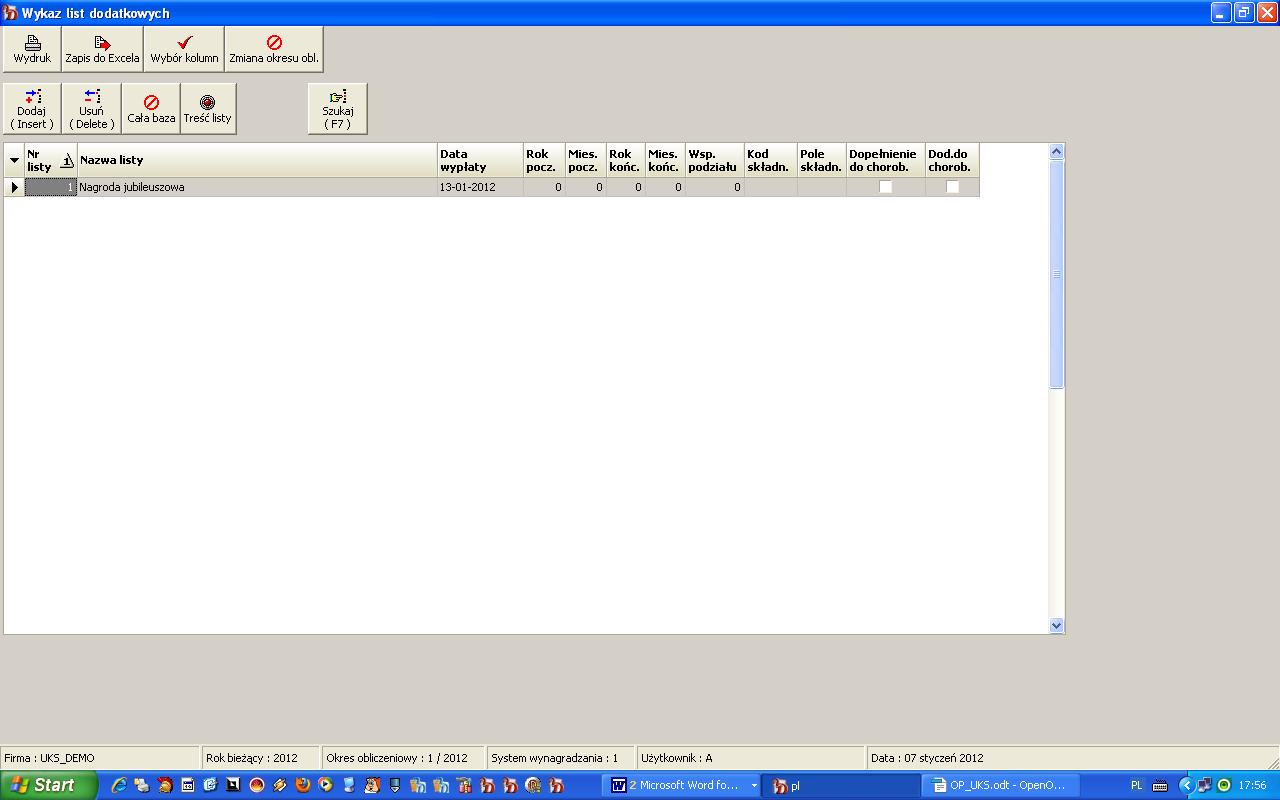This screenshot has width=1280, height=800.
Task: Click Zmiana okresu obl. button
Action: click(274, 49)
